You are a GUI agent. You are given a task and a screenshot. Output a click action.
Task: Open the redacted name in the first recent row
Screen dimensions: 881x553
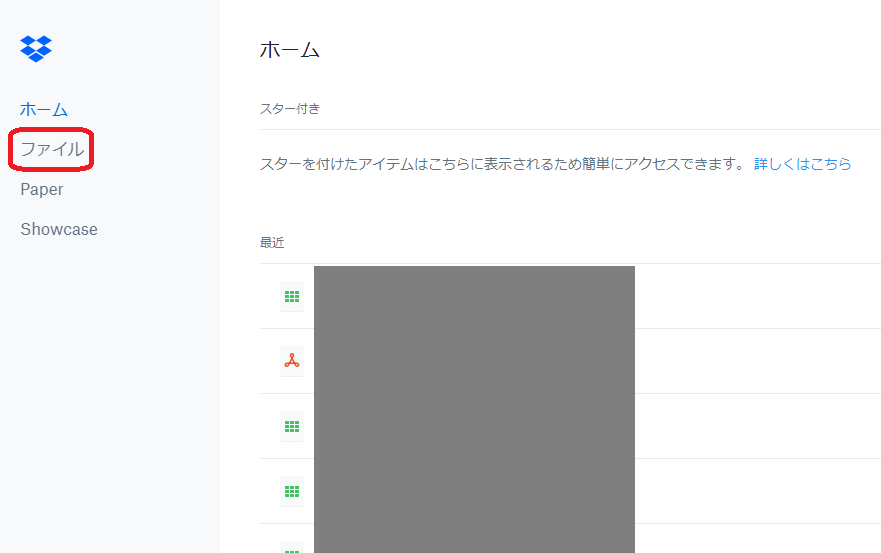coord(474,296)
